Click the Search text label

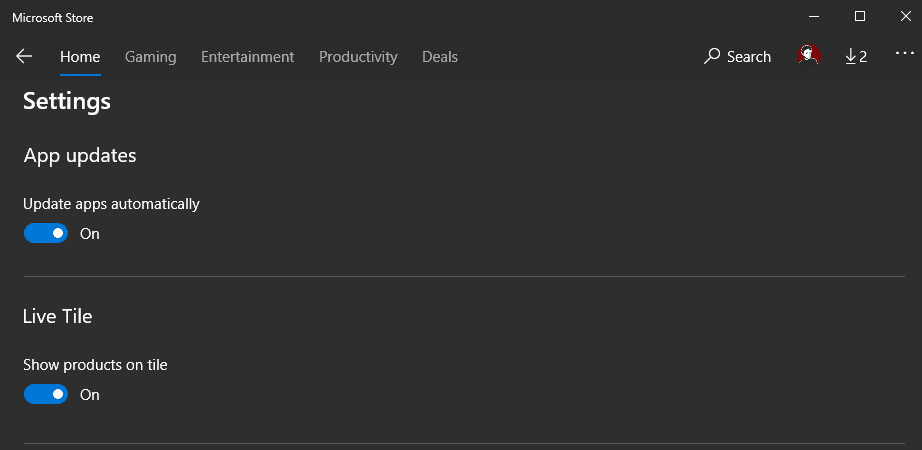coord(749,57)
